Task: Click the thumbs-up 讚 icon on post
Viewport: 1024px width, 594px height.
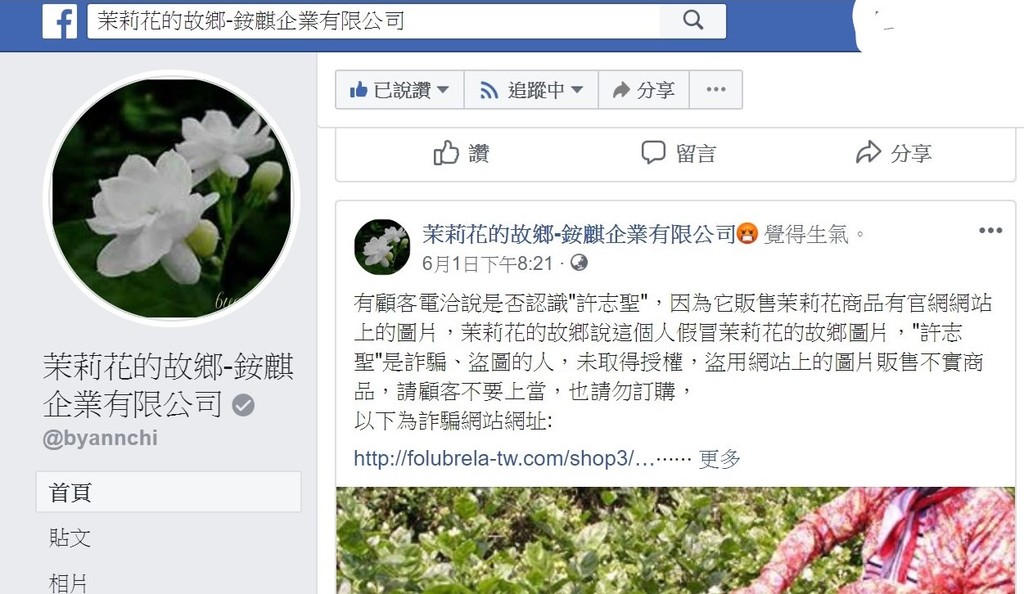Action: 446,153
